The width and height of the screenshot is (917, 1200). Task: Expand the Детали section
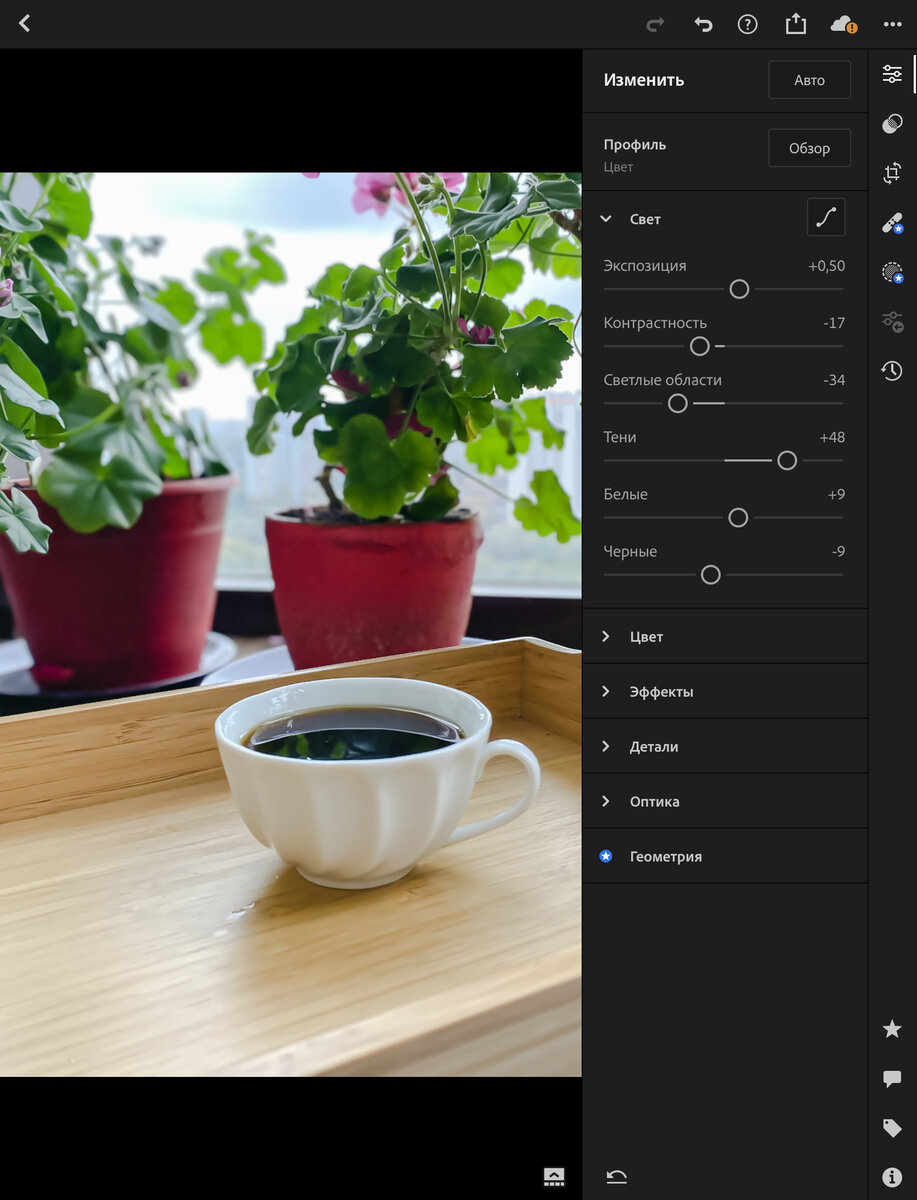pos(725,746)
